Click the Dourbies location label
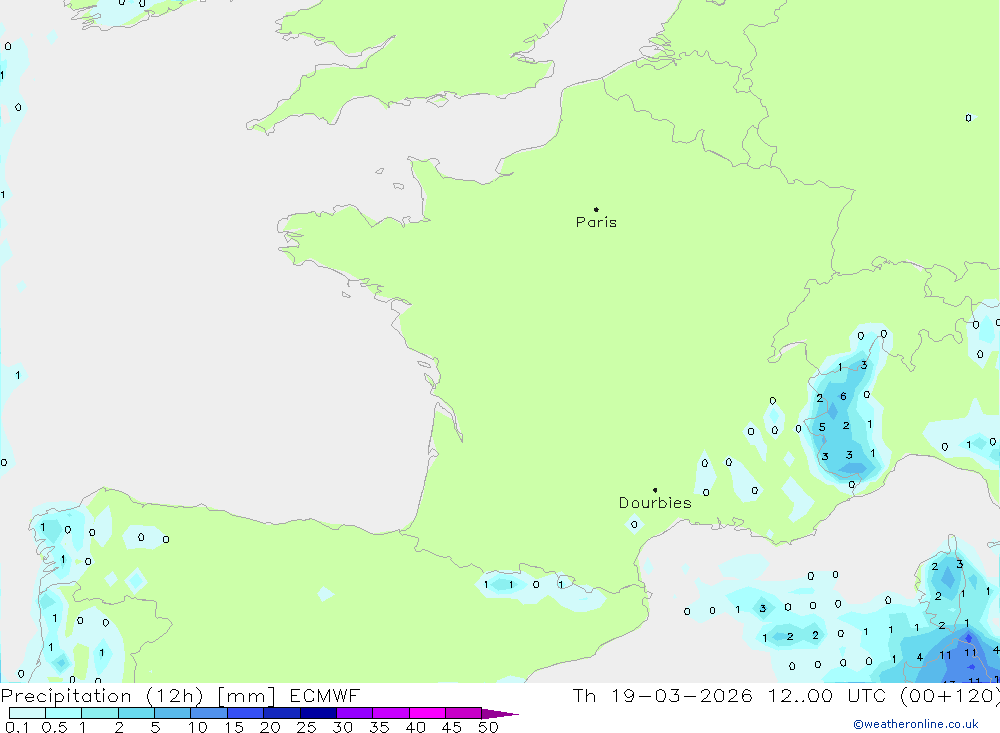Viewport: 1000px width, 733px height. [x=655, y=503]
